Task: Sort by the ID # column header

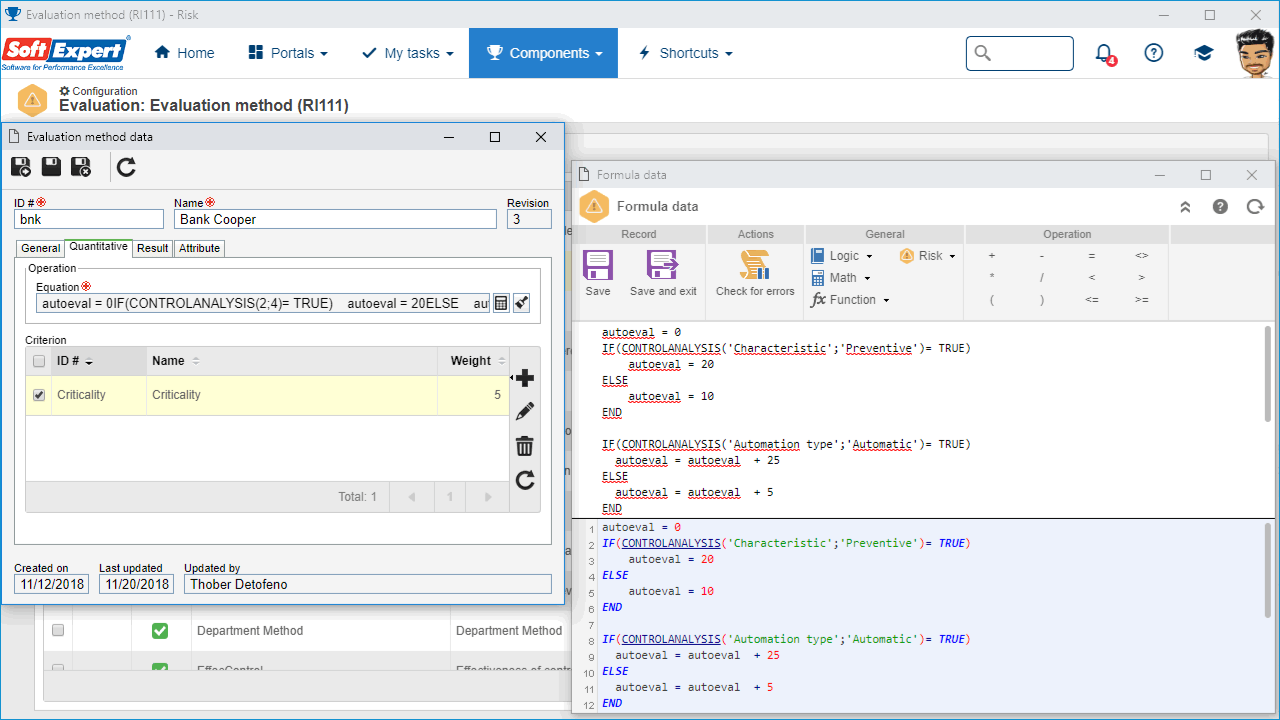Action: point(97,361)
